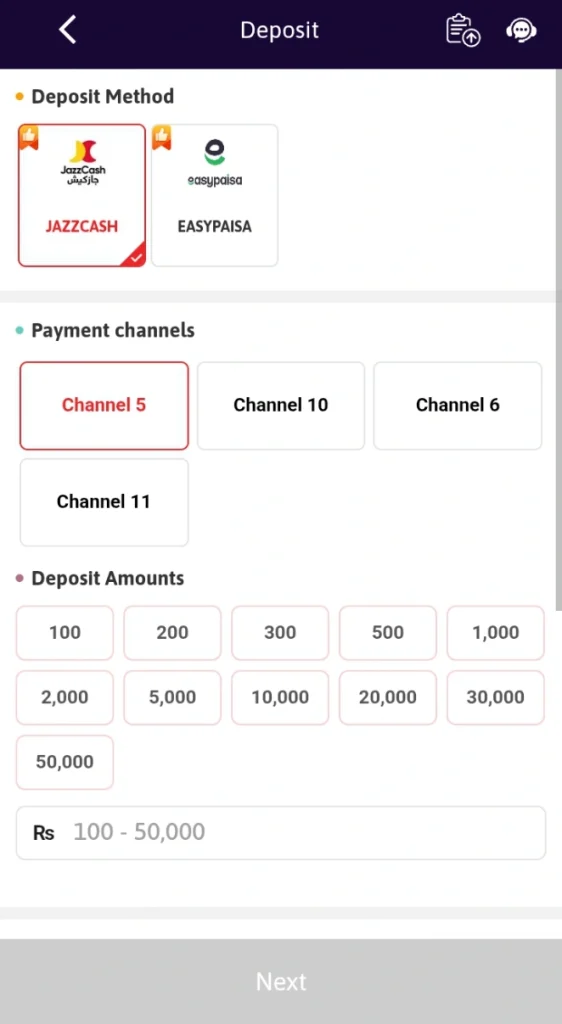Screen dimensions: 562x1024
Task: Choose Channel 5 payment channel
Action: [104, 406]
